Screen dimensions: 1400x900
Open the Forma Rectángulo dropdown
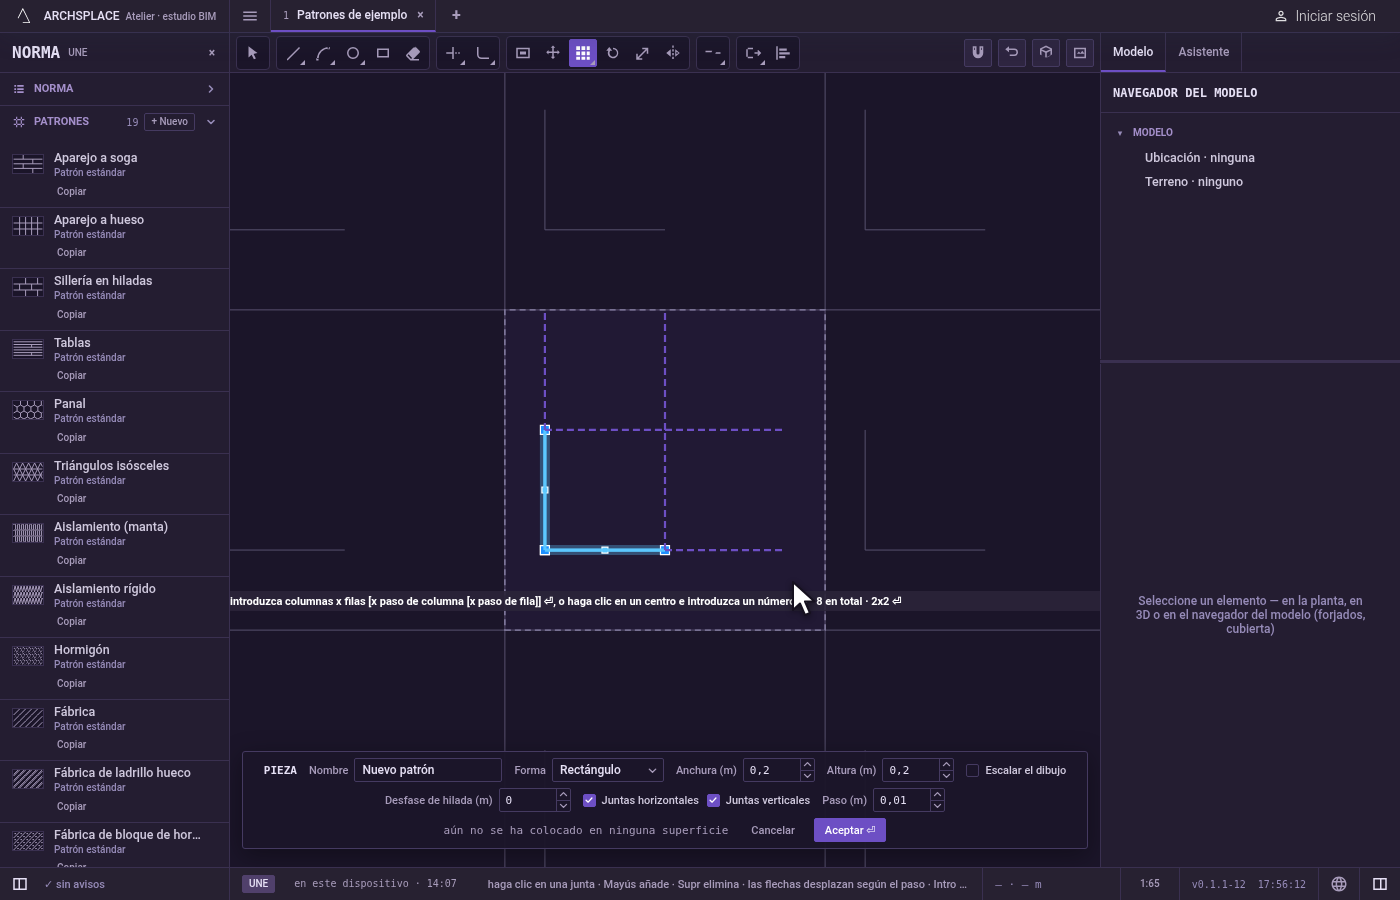[607, 770]
